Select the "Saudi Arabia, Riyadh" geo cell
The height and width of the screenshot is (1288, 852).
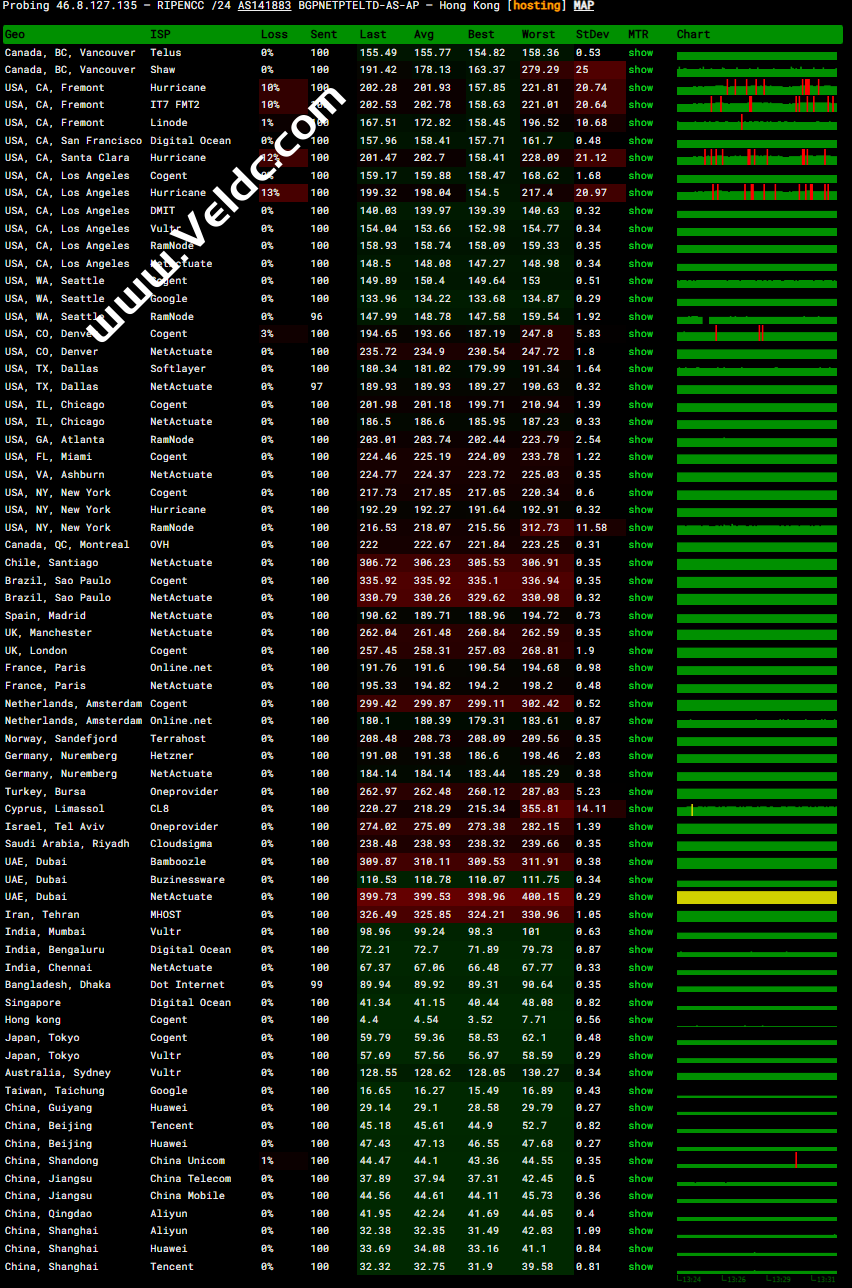(x=67, y=844)
